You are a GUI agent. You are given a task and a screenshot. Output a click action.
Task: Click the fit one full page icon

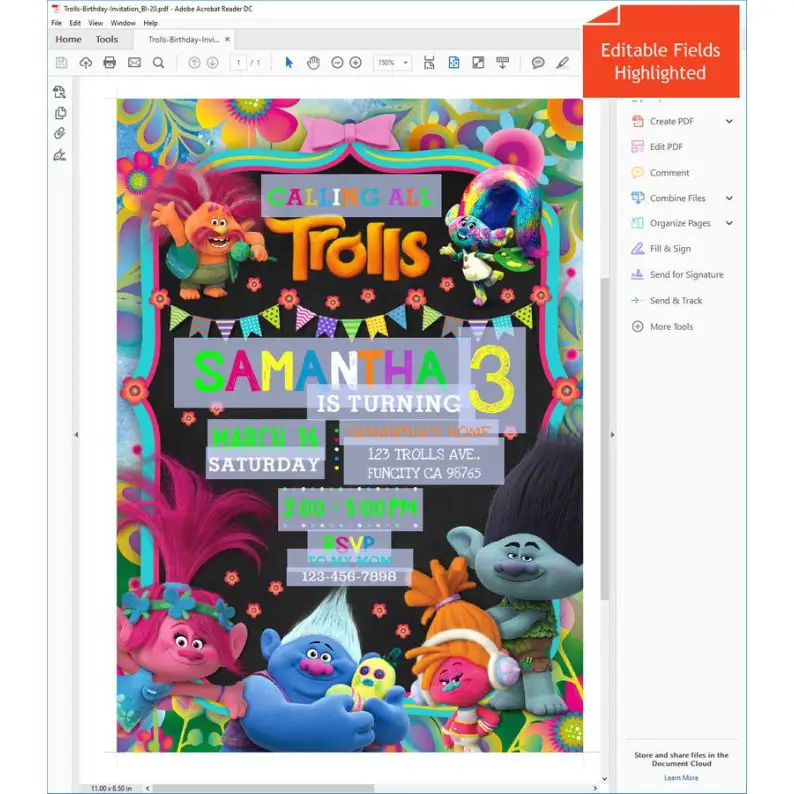pyautogui.click(x=454, y=62)
